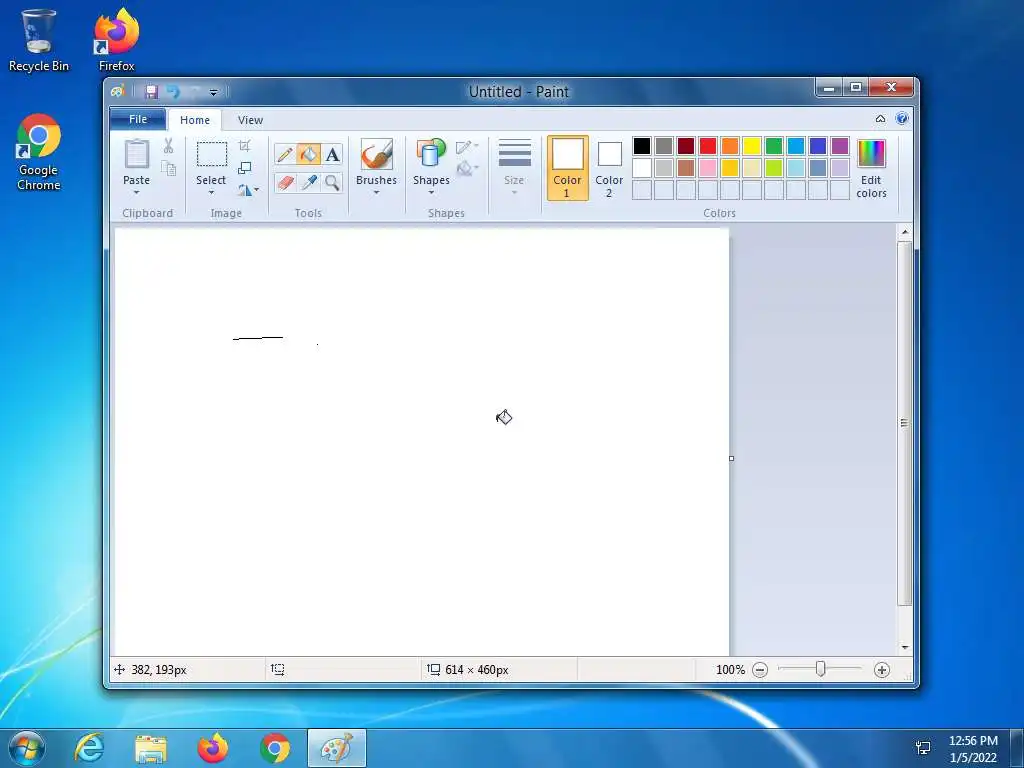The width and height of the screenshot is (1024, 768).
Task: Pick the yellow color swatch
Action: coord(752,146)
